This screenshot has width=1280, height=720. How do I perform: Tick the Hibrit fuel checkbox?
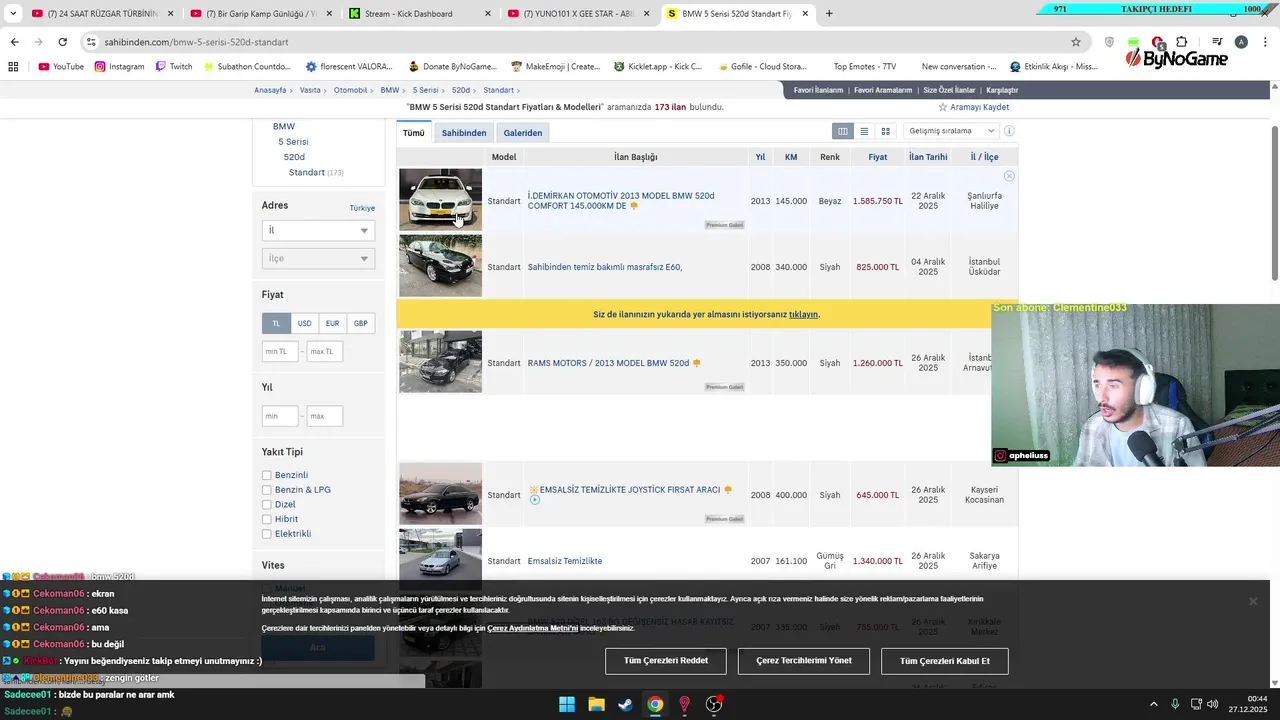point(267,519)
